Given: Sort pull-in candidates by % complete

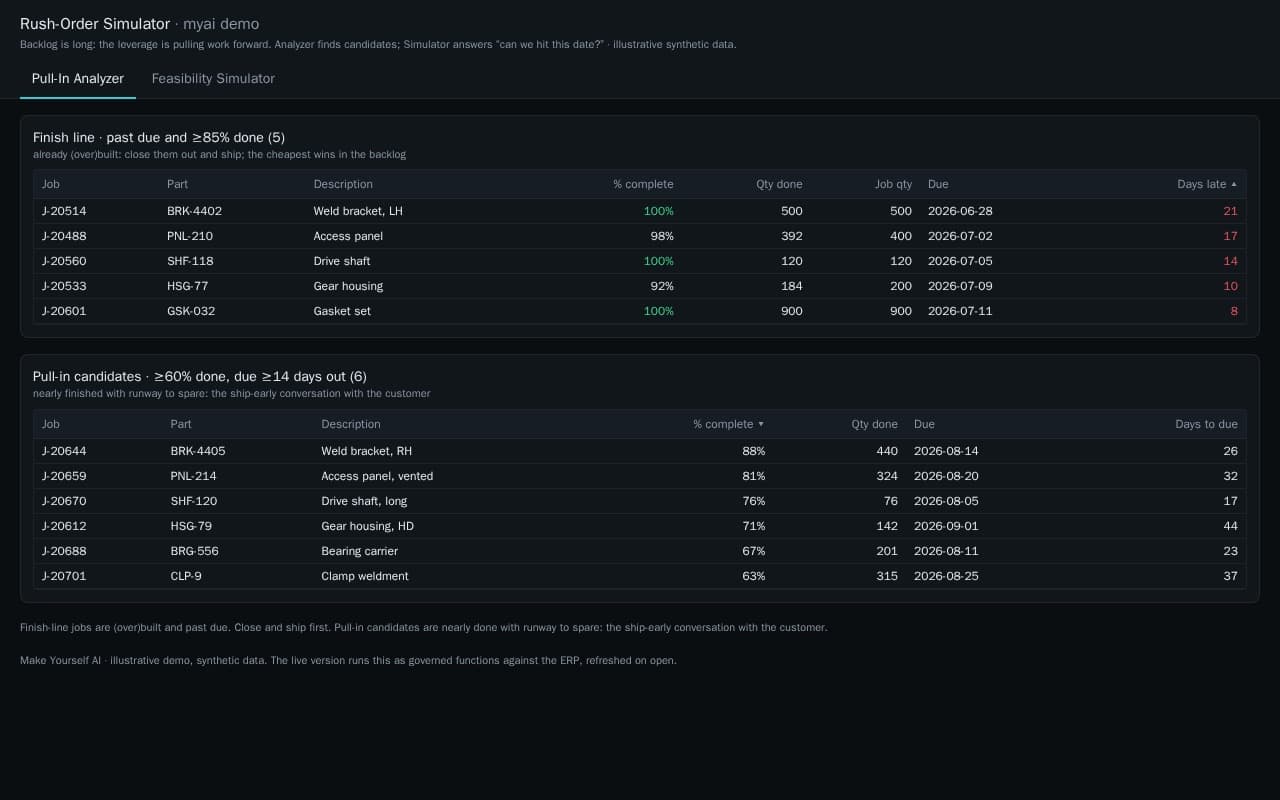Looking at the screenshot, I should [728, 424].
